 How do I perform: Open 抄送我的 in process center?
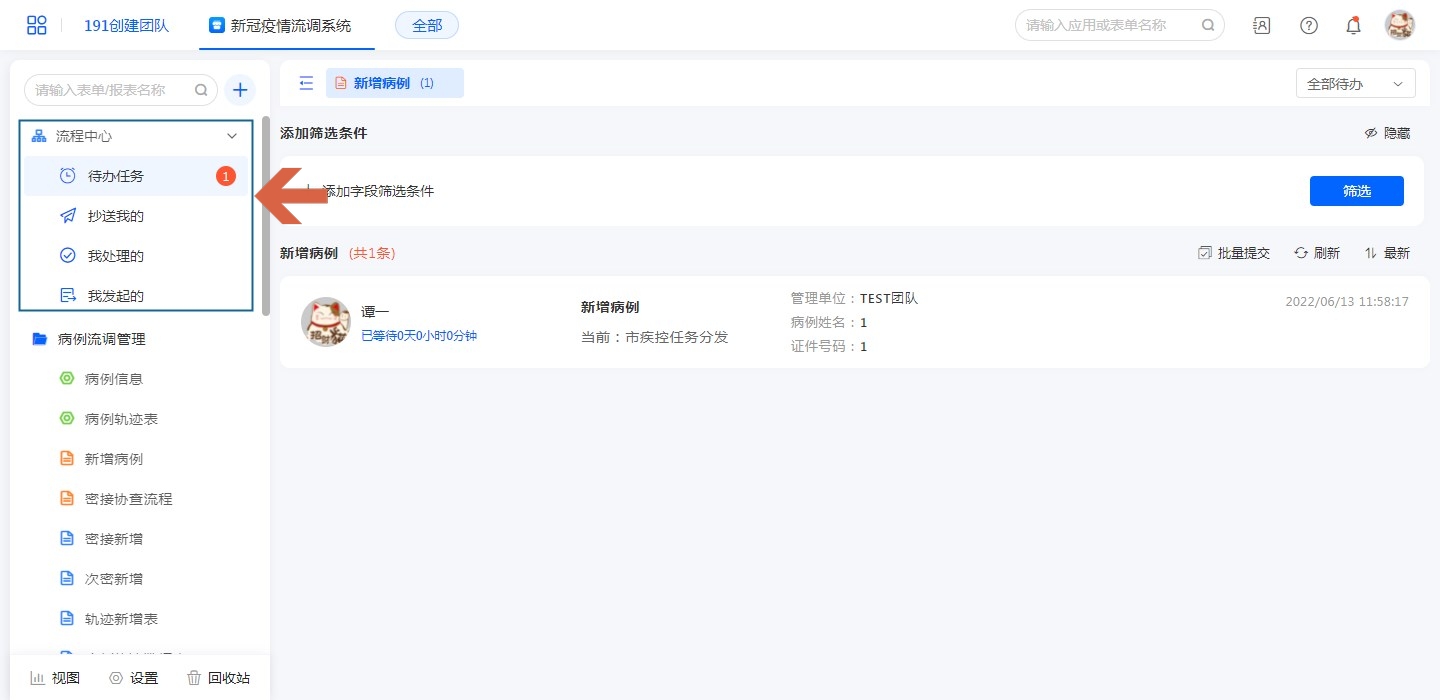point(116,216)
